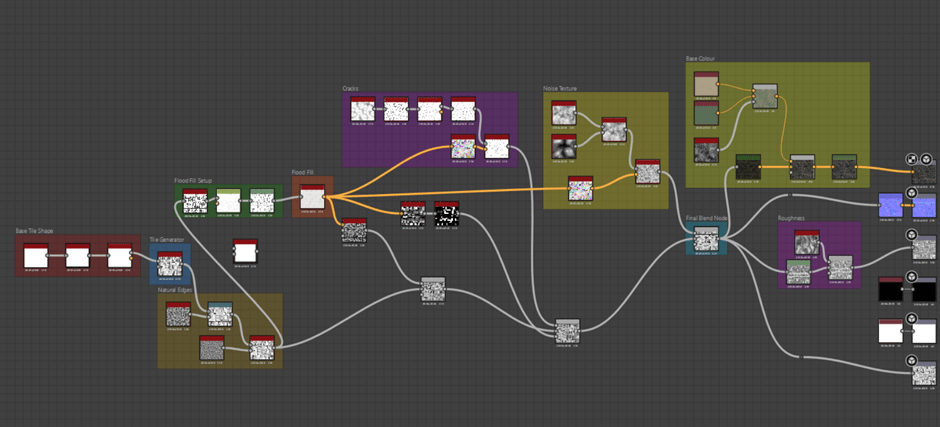Click the 3D cube badge above black output node

pyautogui.click(x=911, y=276)
